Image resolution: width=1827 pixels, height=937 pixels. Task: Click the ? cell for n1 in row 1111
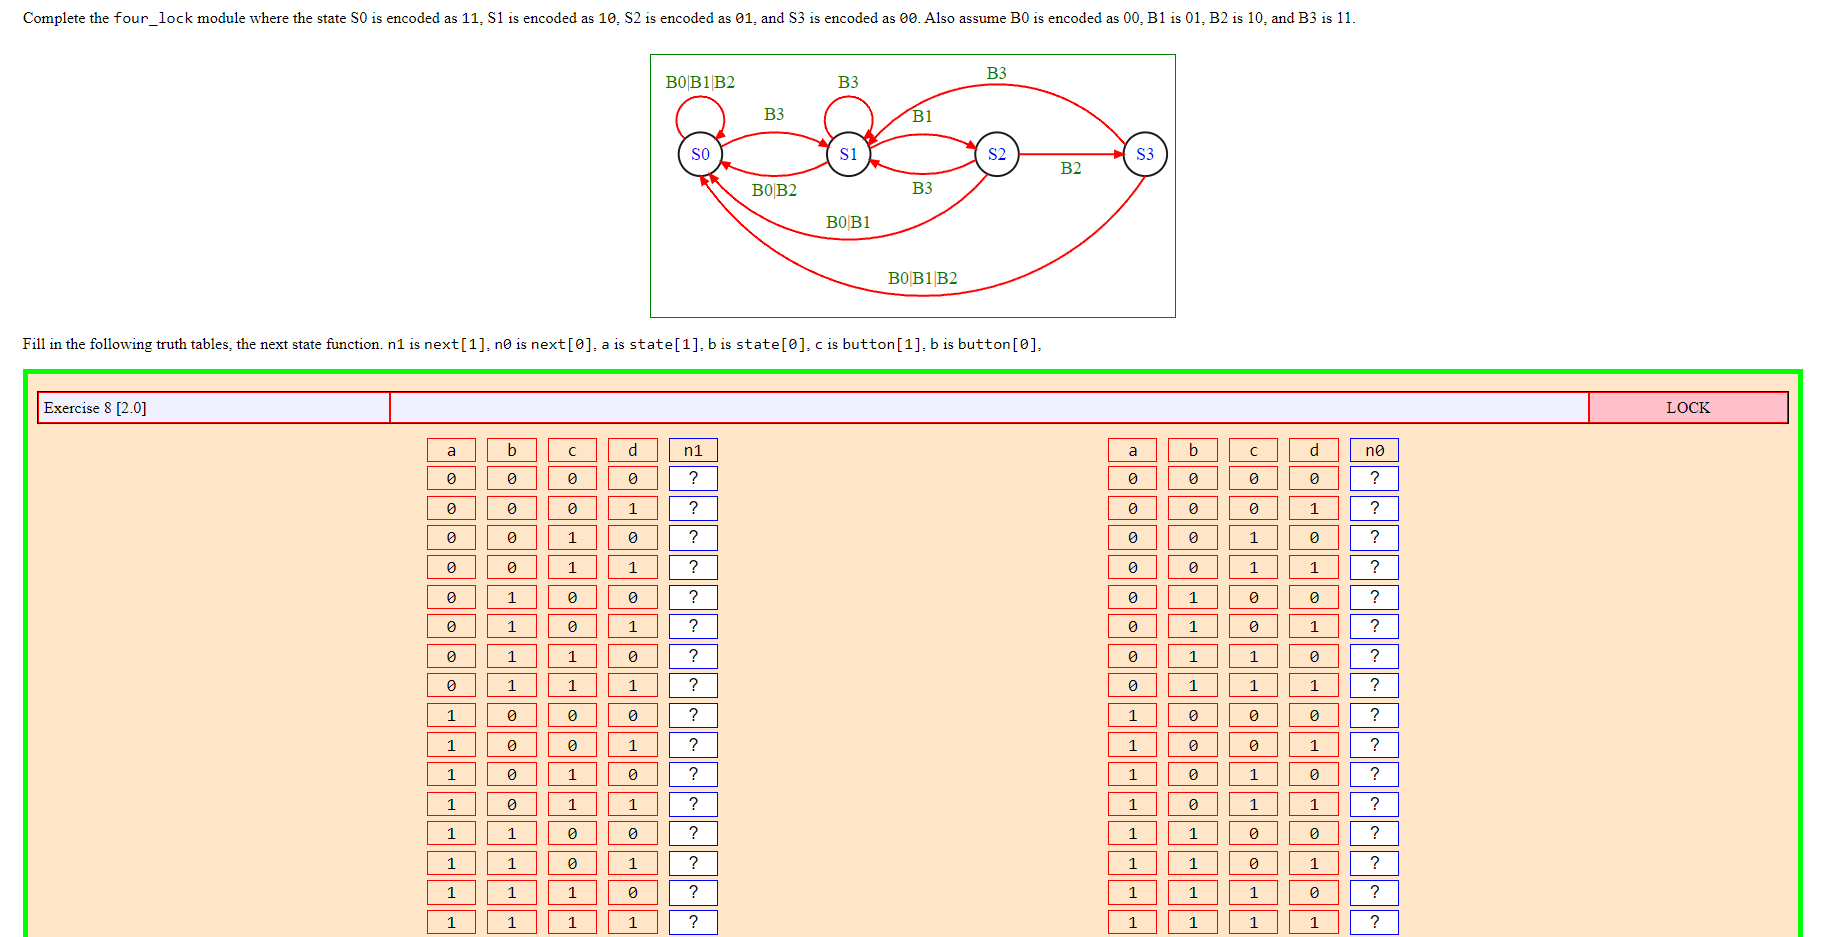tap(693, 921)
